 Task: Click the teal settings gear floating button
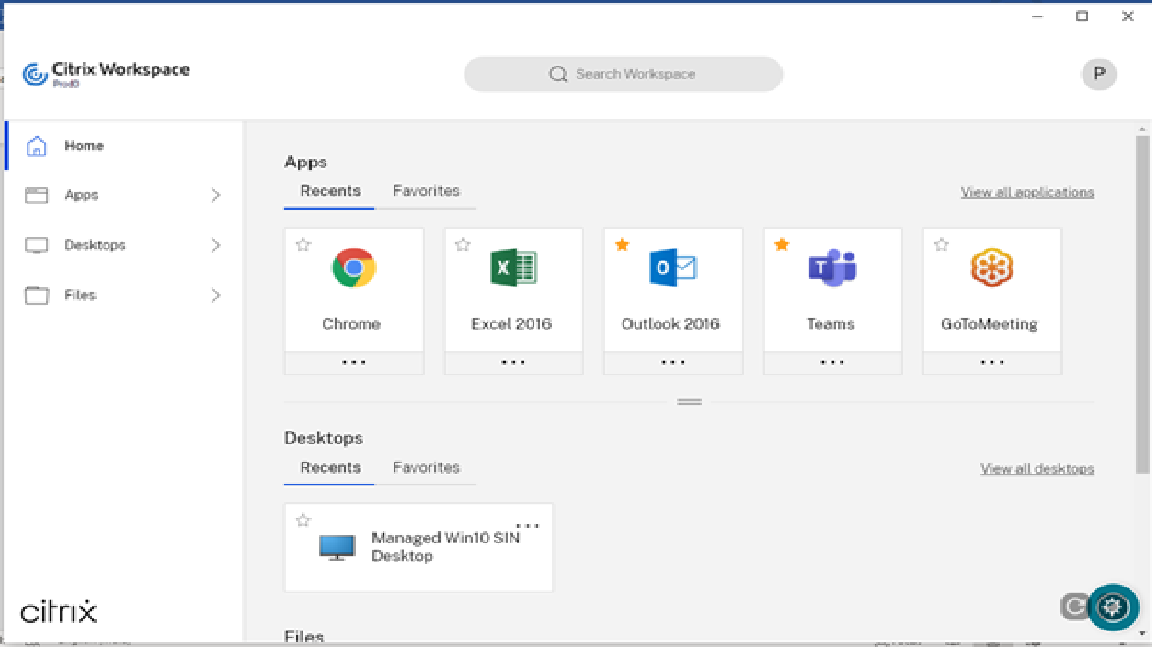click(1113, 607)
